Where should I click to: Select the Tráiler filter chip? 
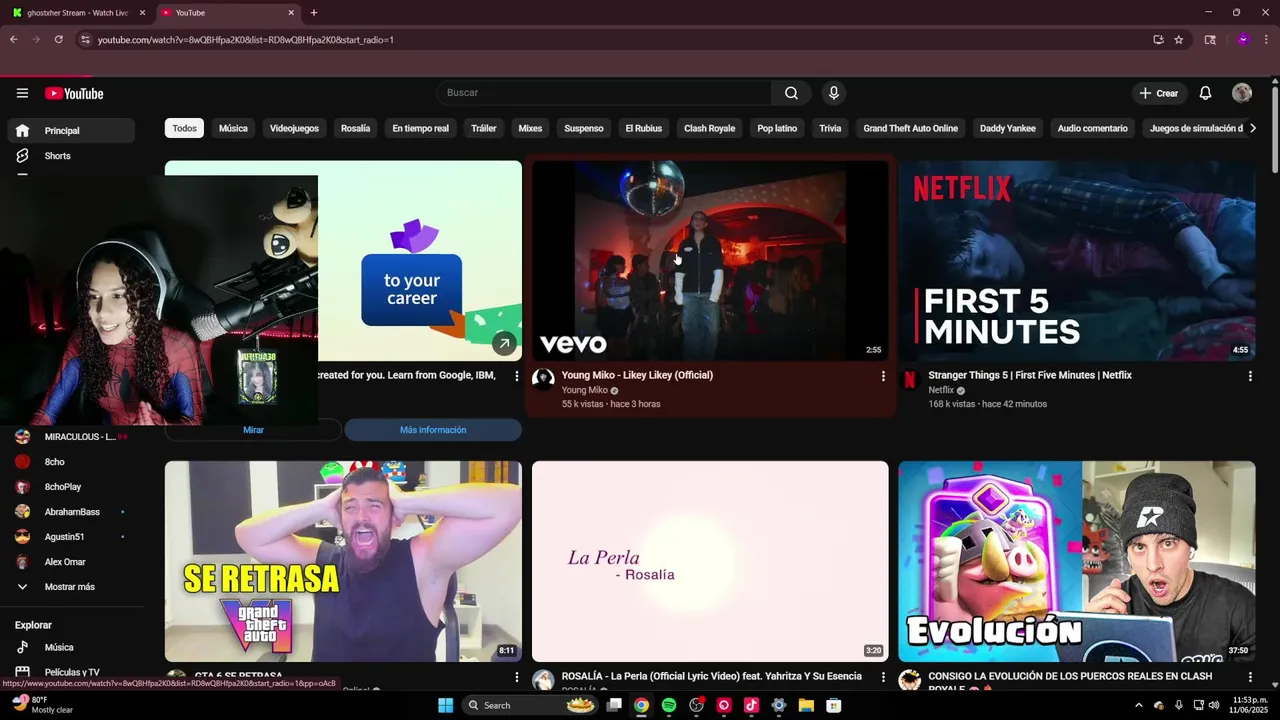coord(483,128)
